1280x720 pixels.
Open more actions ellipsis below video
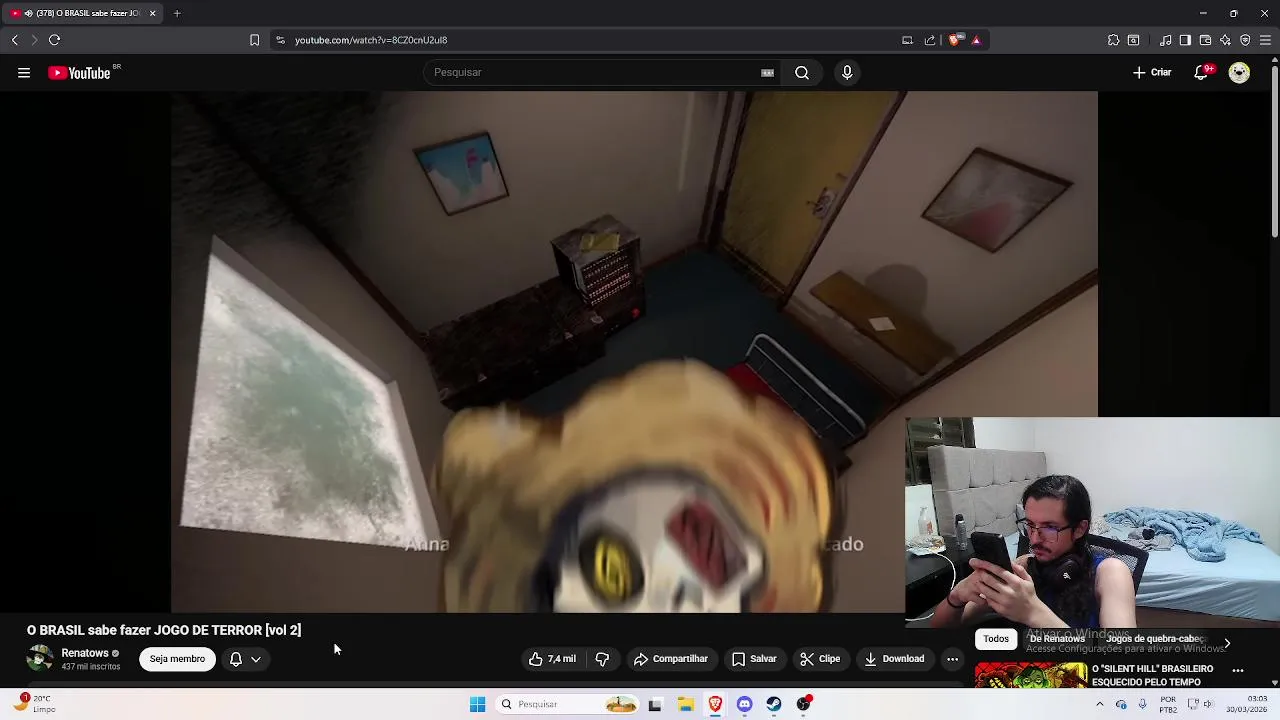[x=952, y=659]
